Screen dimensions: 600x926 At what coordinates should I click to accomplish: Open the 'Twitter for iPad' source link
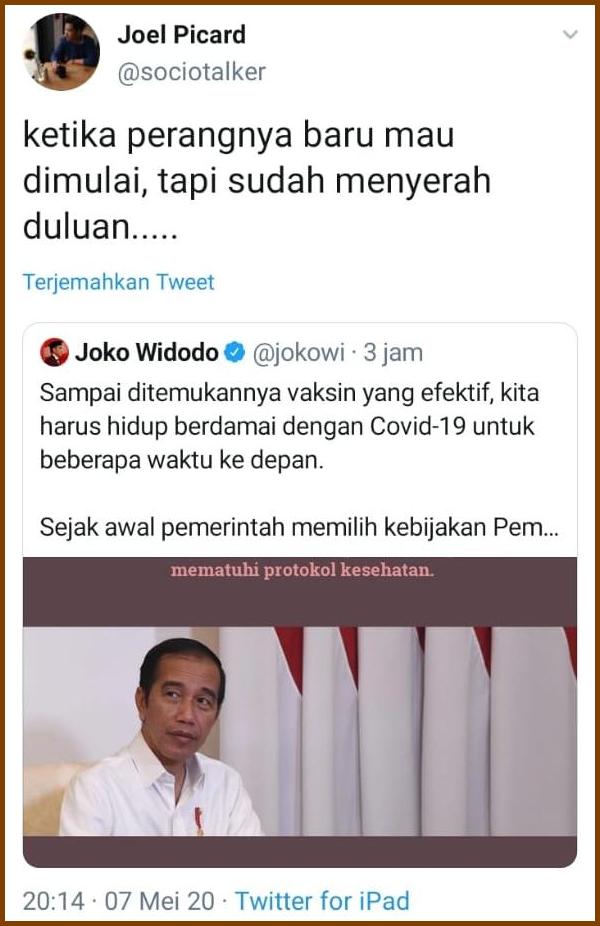(322, 901)
